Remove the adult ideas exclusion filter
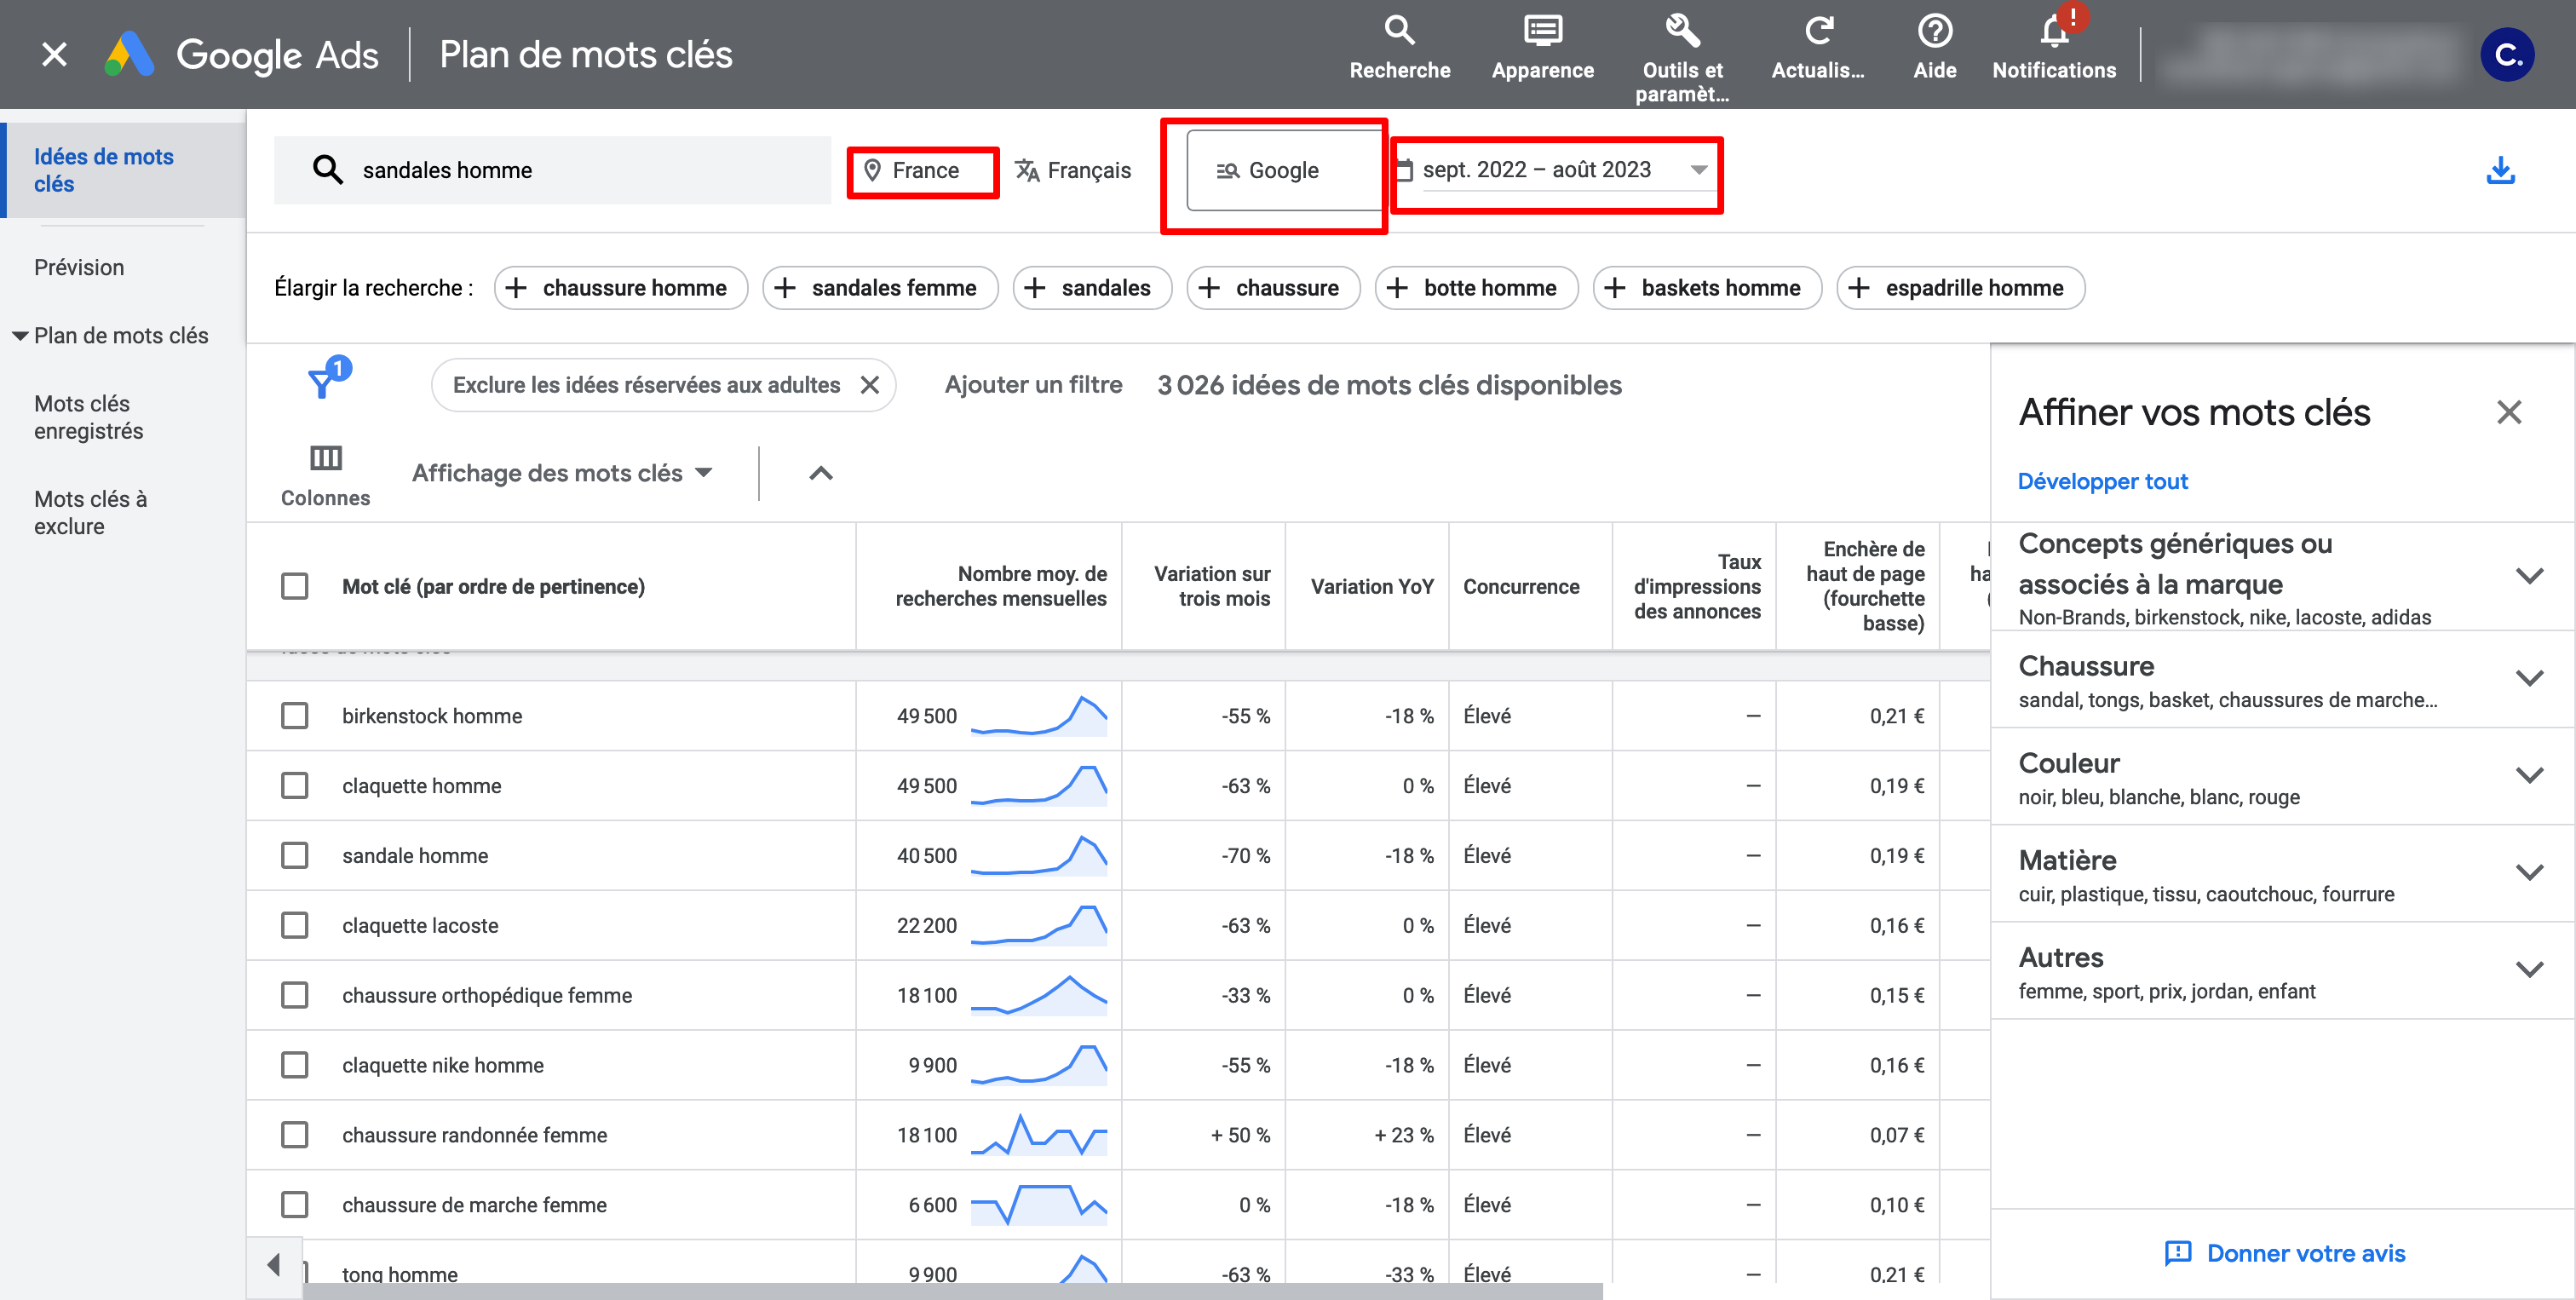 point(870,385)
